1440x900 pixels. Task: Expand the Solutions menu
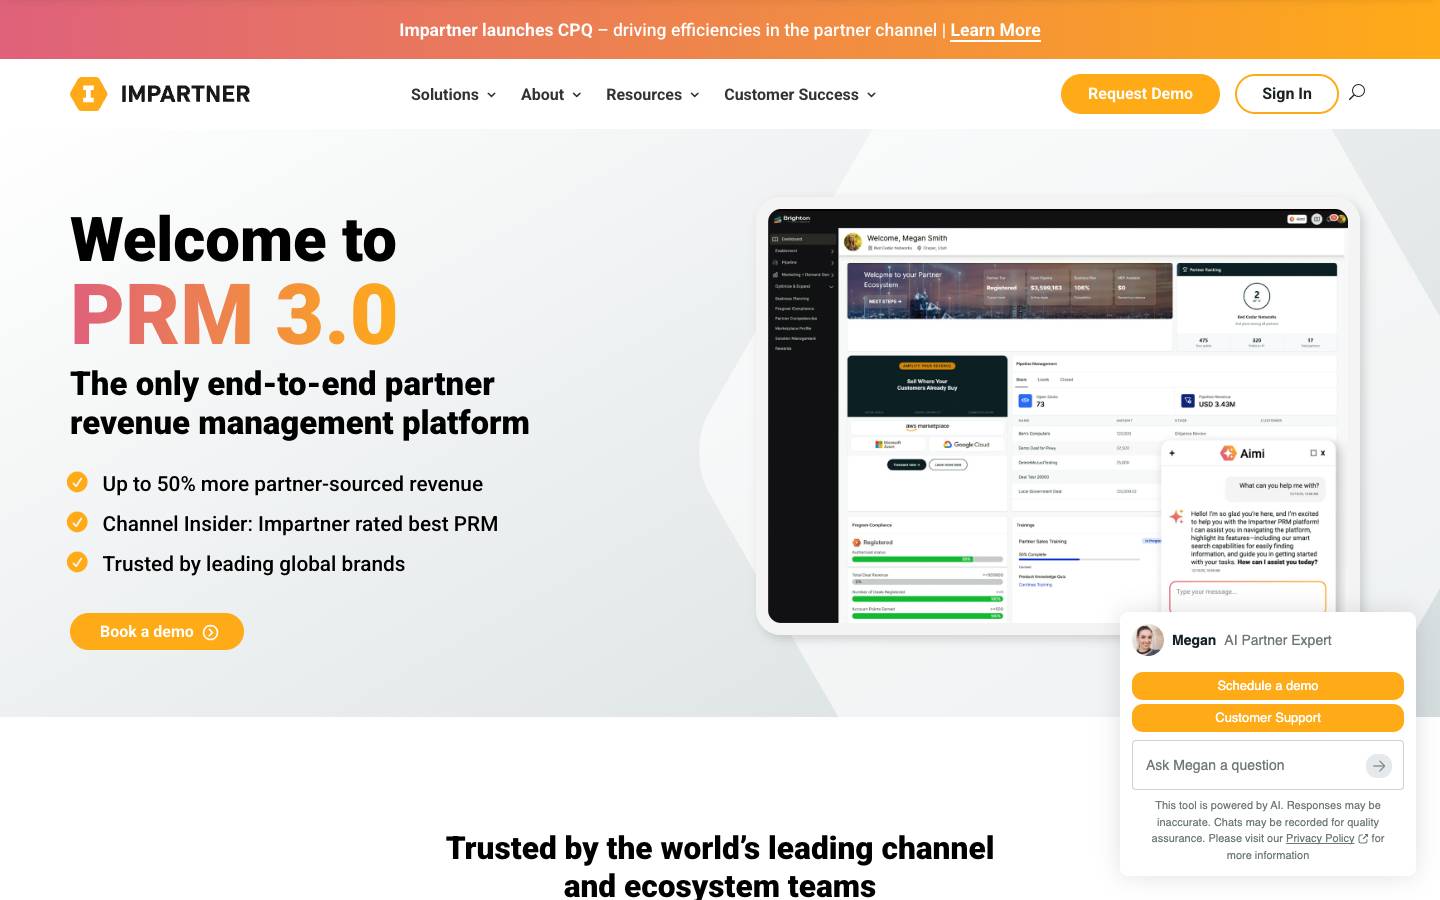point(454,94)
